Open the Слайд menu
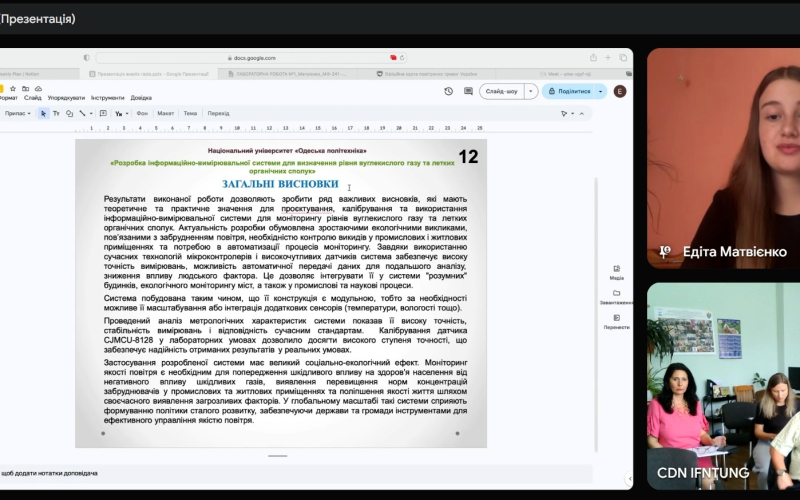 [x=33, y=97]
